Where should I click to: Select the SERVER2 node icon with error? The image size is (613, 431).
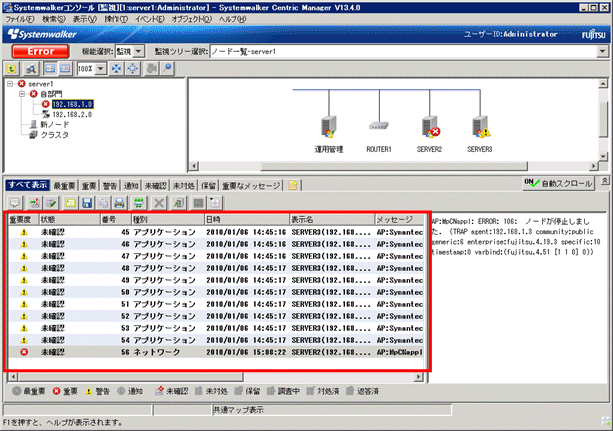tap(430, 127)
